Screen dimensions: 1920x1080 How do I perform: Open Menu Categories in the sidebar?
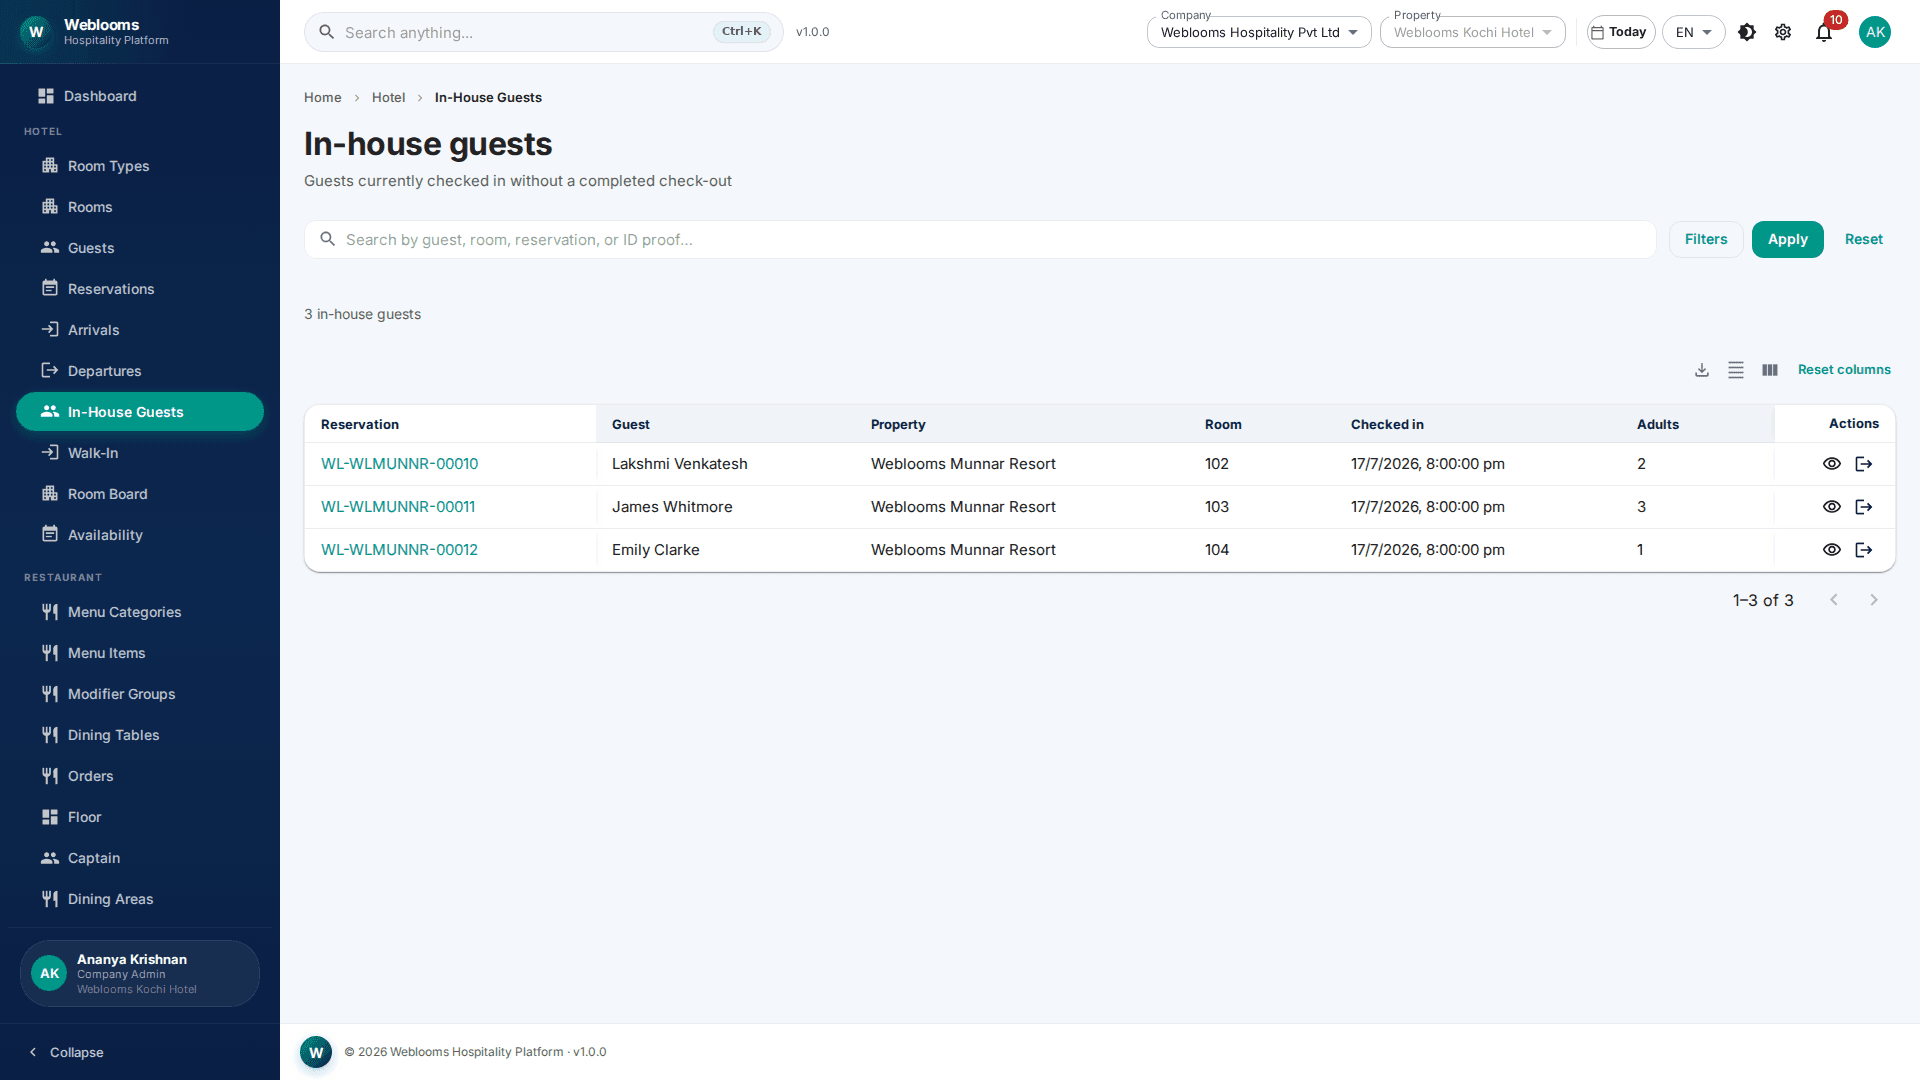[140, 612]
